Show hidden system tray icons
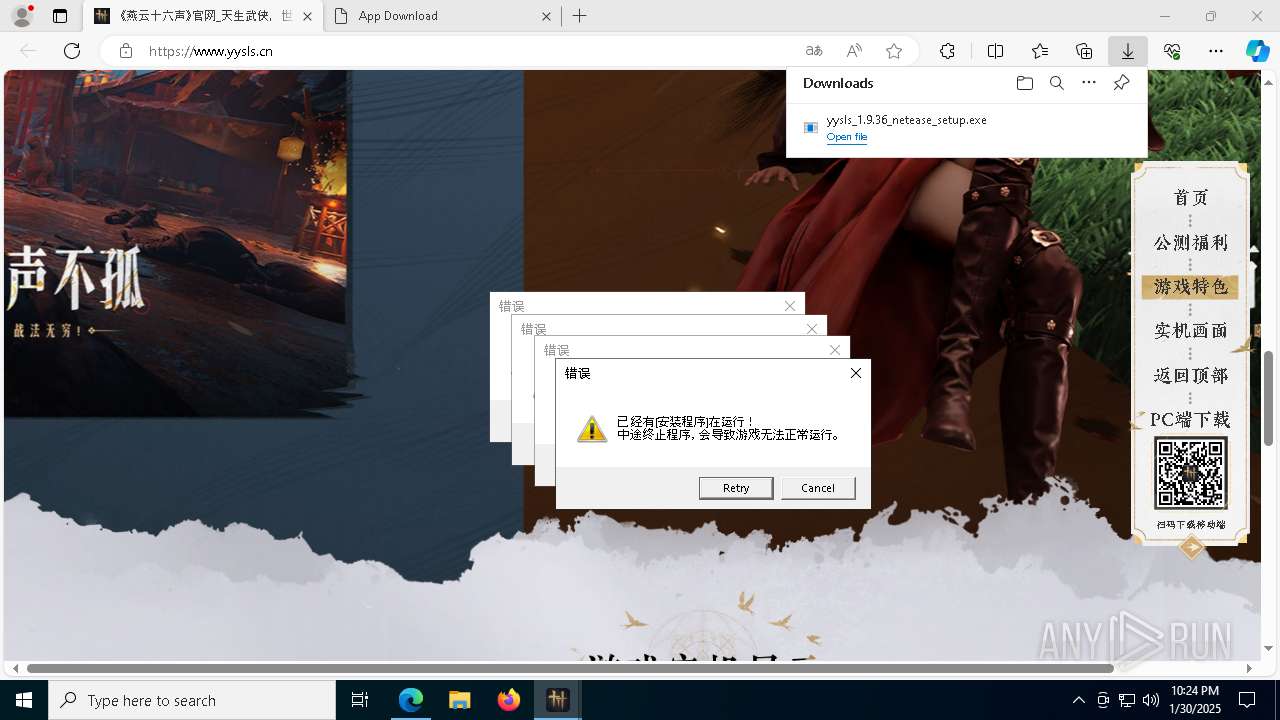The height and width of the screenshot is (720, 1280). [x=1078, y=700]
